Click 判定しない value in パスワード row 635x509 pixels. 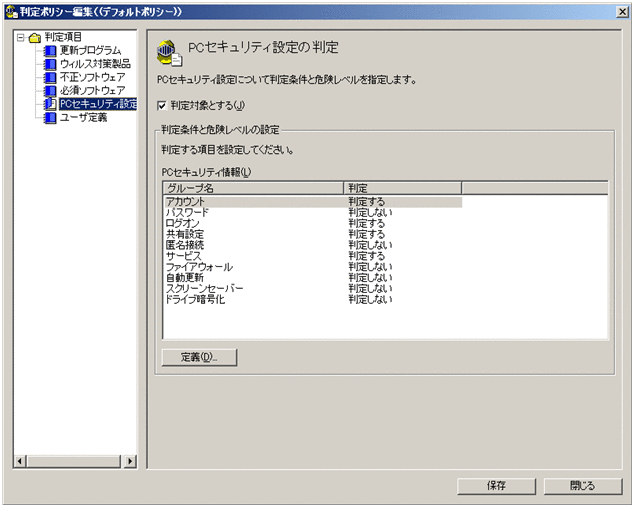[371, 213]
